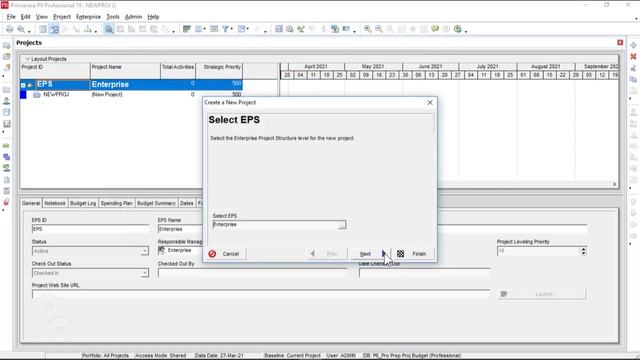Open the Enterprise menu
The width and height of the screenshot is (640, 360).
pyautogui.click(x=89, y=17)
